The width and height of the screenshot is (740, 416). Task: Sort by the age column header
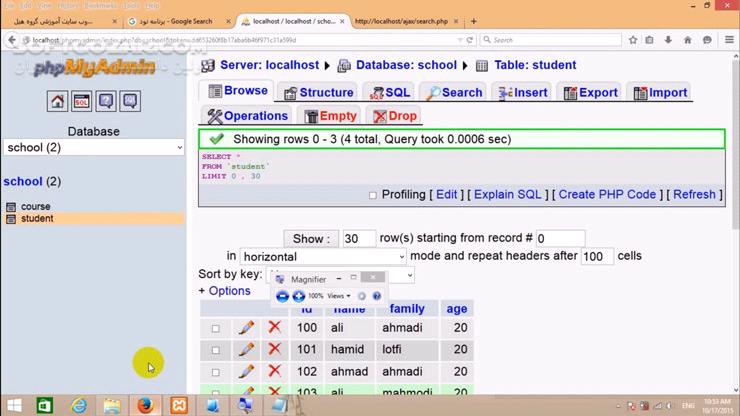click(x=457, y=309)
